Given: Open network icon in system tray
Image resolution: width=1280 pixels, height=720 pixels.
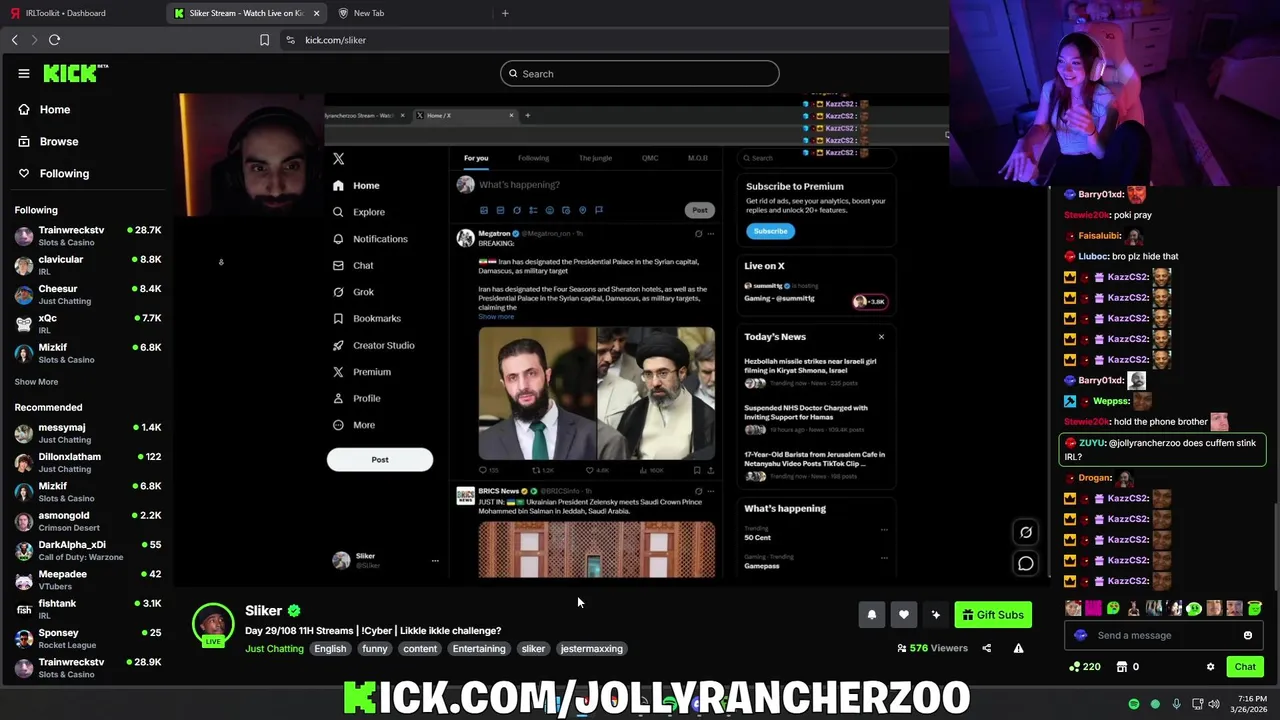Looking at the screenshot, I should tap(1196, 704).
